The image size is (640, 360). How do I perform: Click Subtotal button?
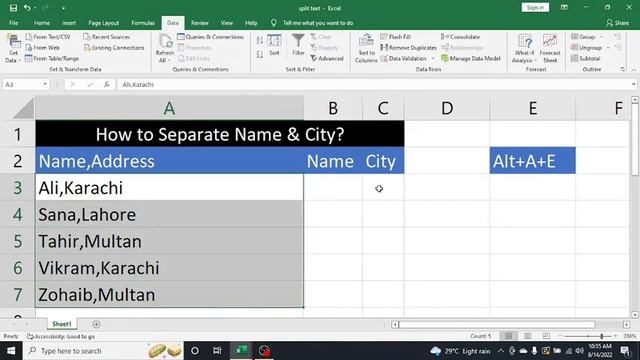click(x=585, y=58)
